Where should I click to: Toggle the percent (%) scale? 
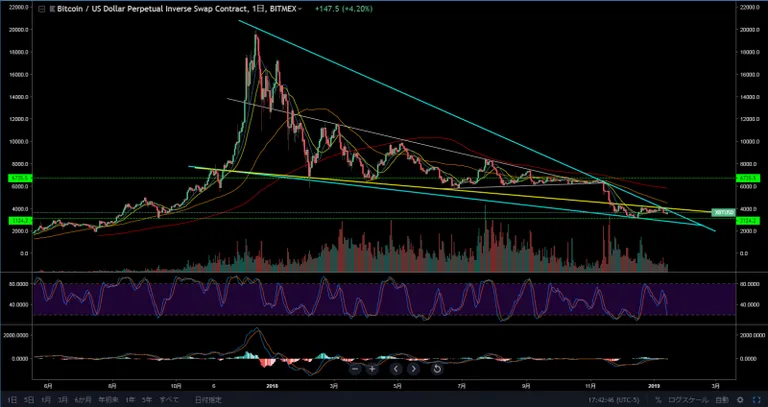click(x=658, y=400)
